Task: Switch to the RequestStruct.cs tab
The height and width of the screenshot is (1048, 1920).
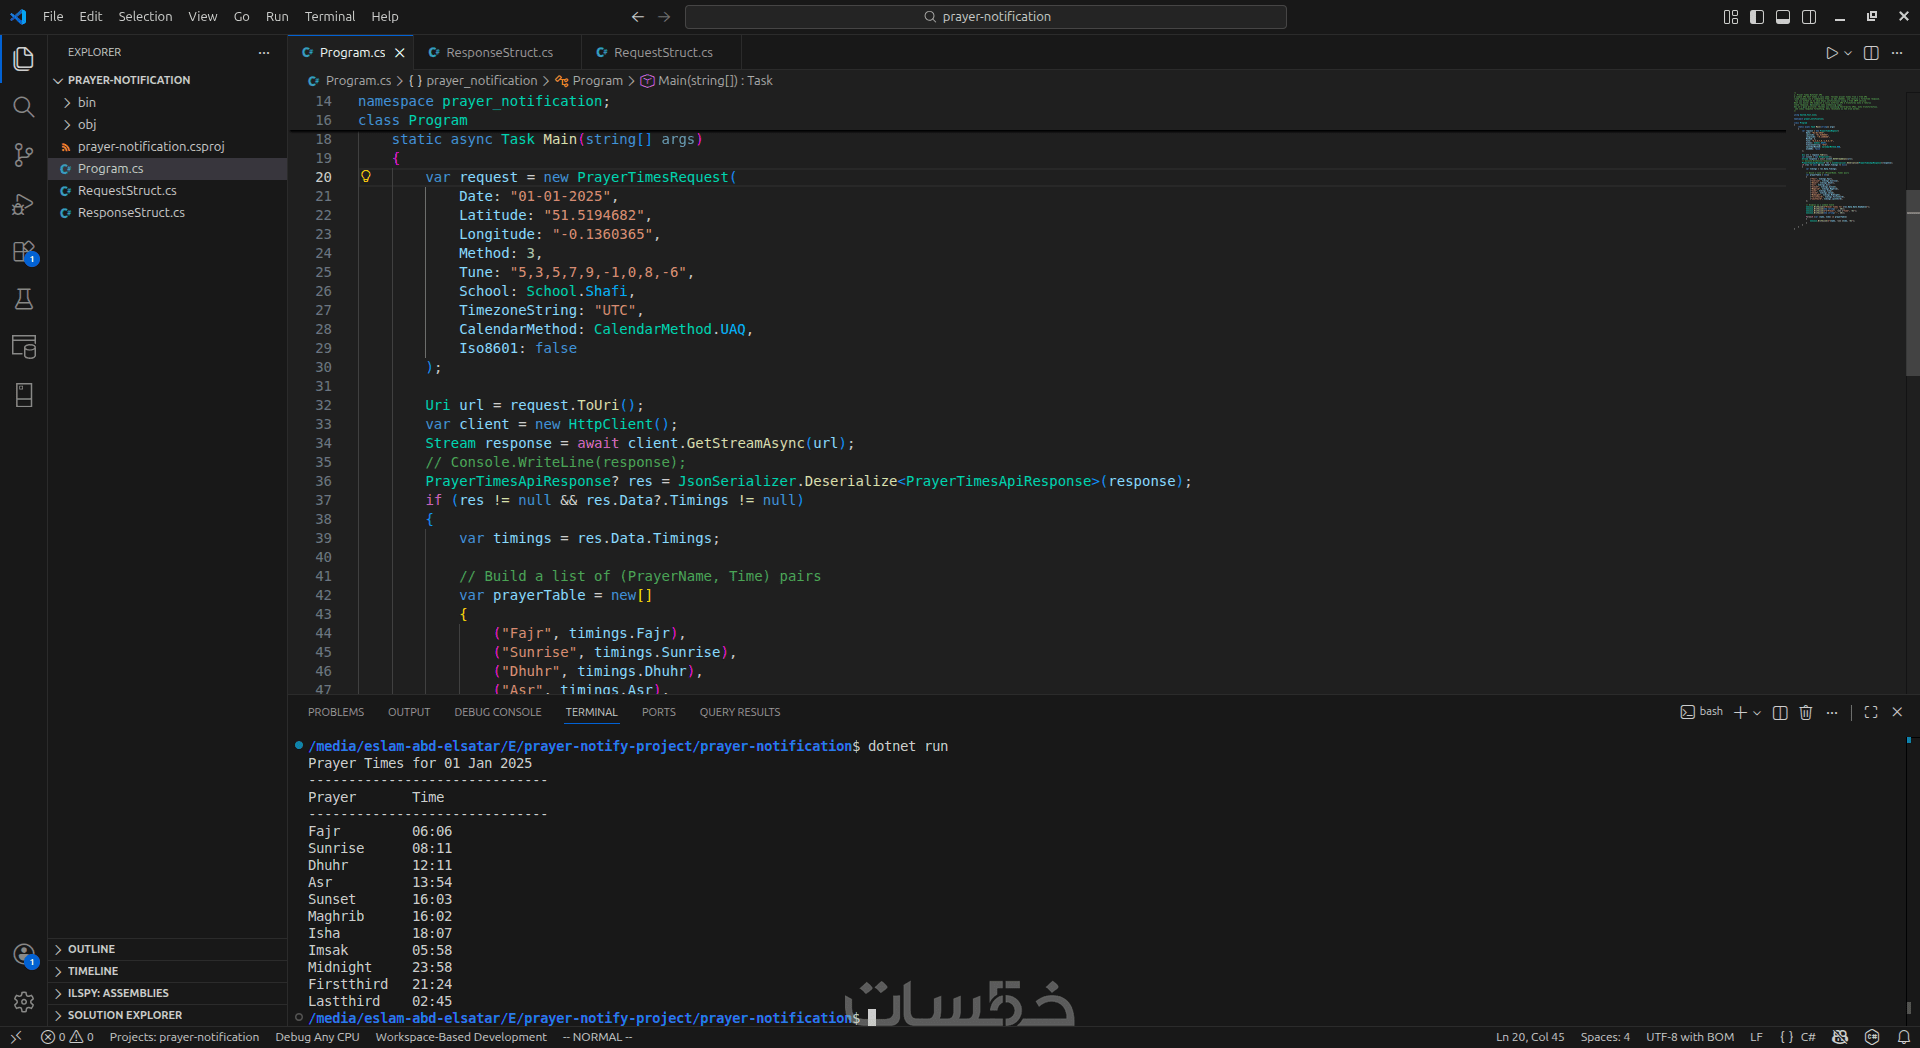Action: click(x=661, y=52)
